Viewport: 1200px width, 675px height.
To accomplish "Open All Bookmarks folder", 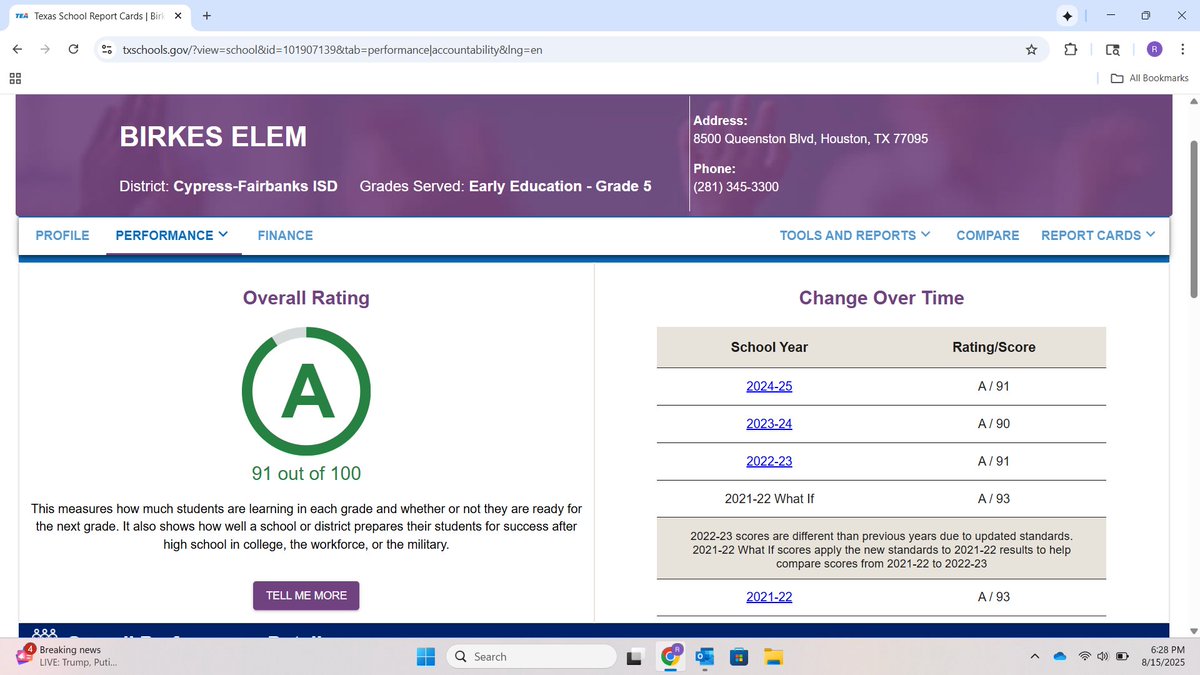I will [1150, 78].
